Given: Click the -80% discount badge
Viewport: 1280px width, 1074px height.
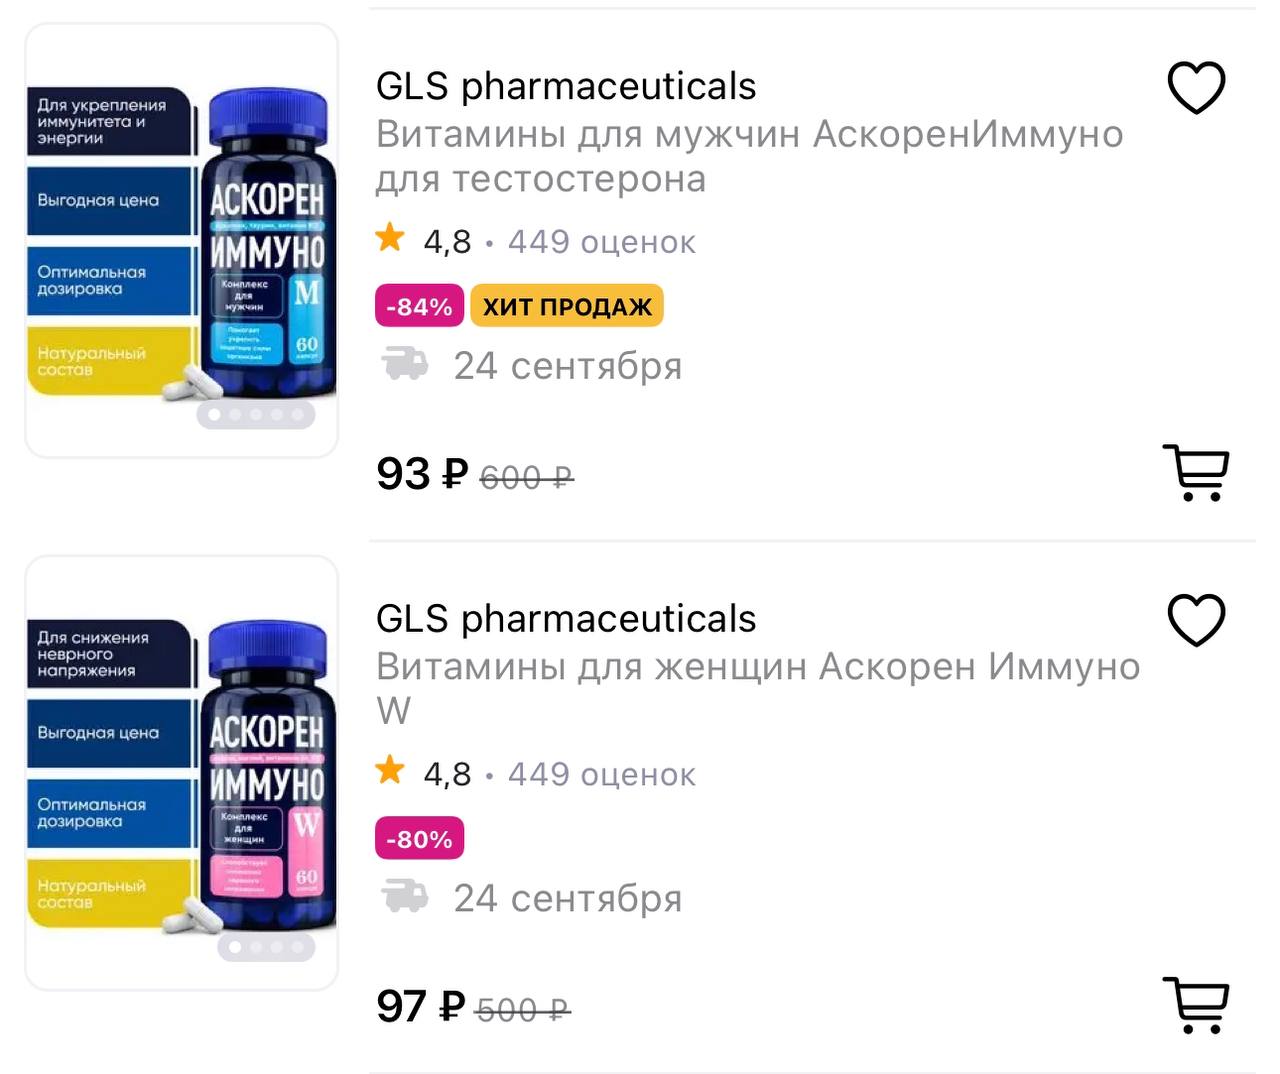Looking at the screenshot, I should pos(419,839).
